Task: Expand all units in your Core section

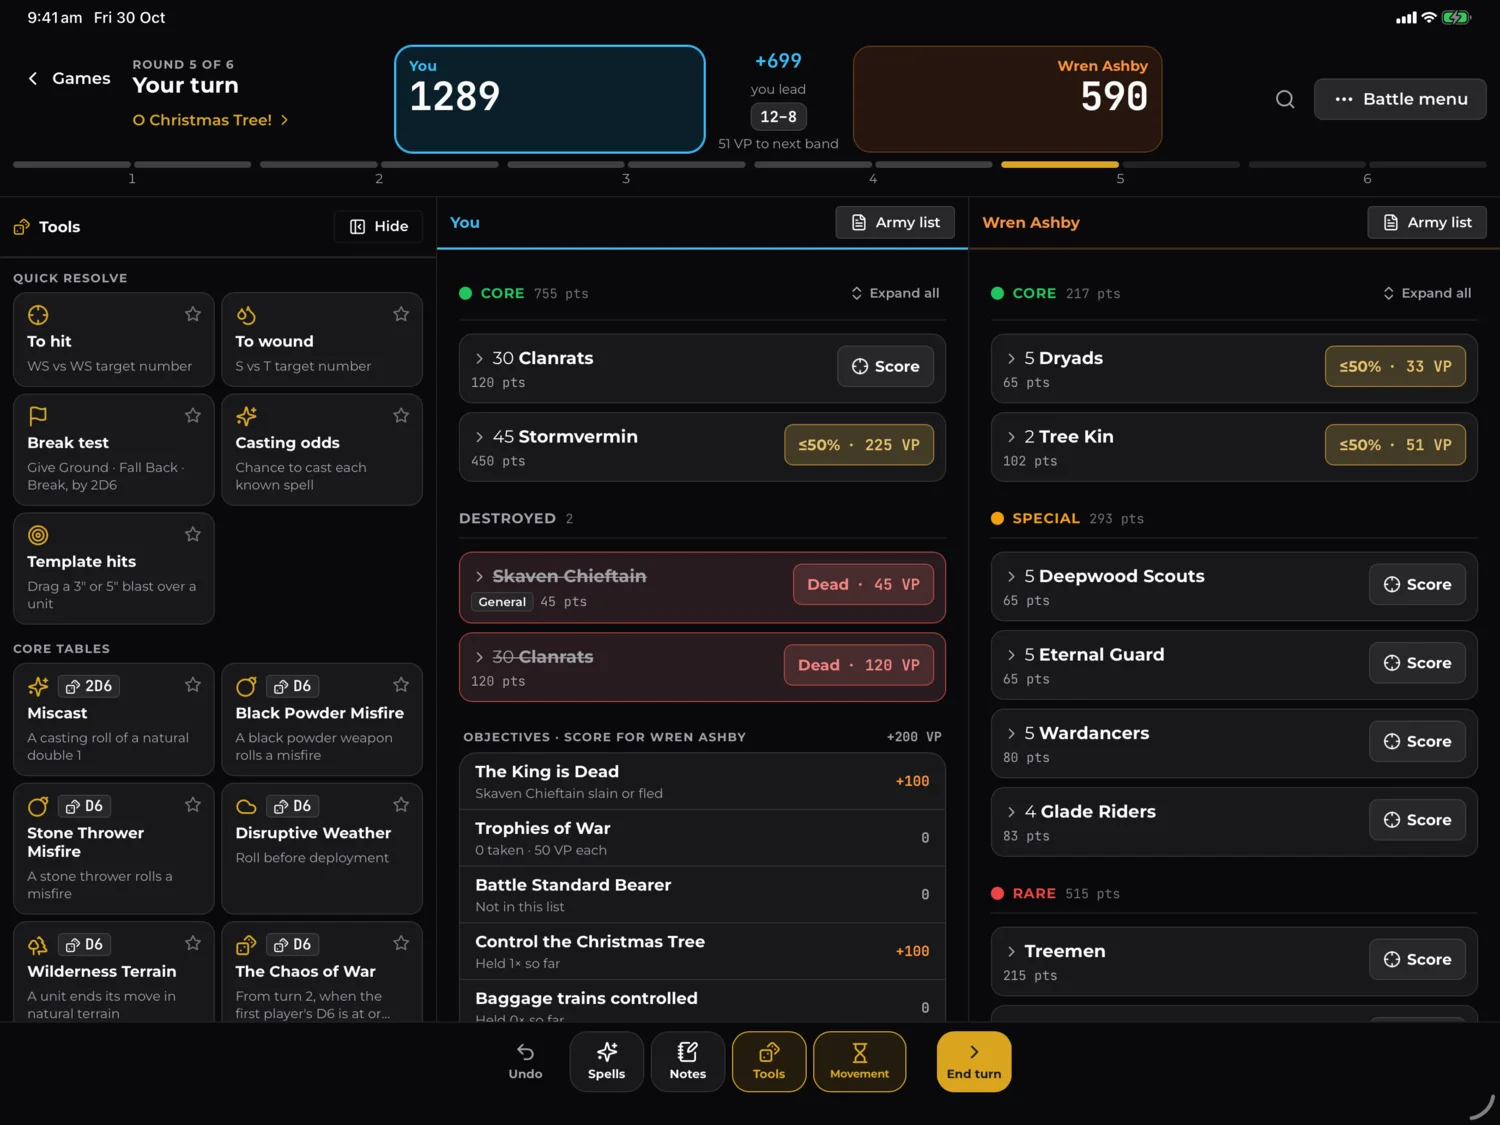Action: 895,293
